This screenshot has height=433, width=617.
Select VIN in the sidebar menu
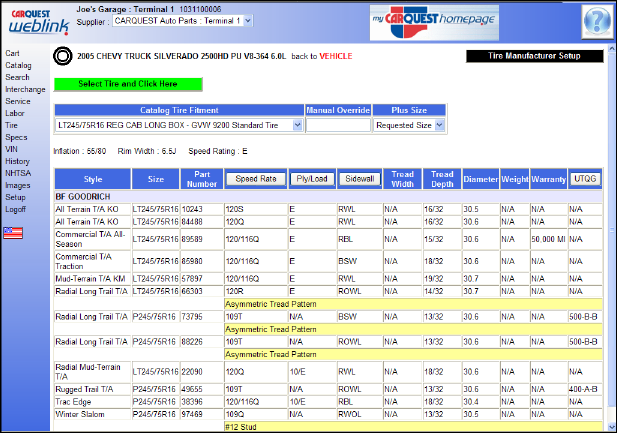tap(11, 149)
